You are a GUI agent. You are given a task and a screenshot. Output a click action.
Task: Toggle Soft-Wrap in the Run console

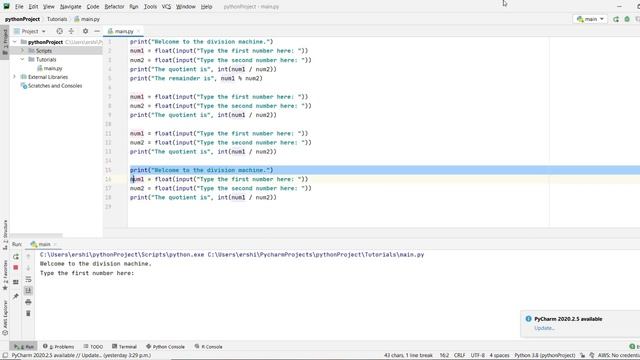28,280
